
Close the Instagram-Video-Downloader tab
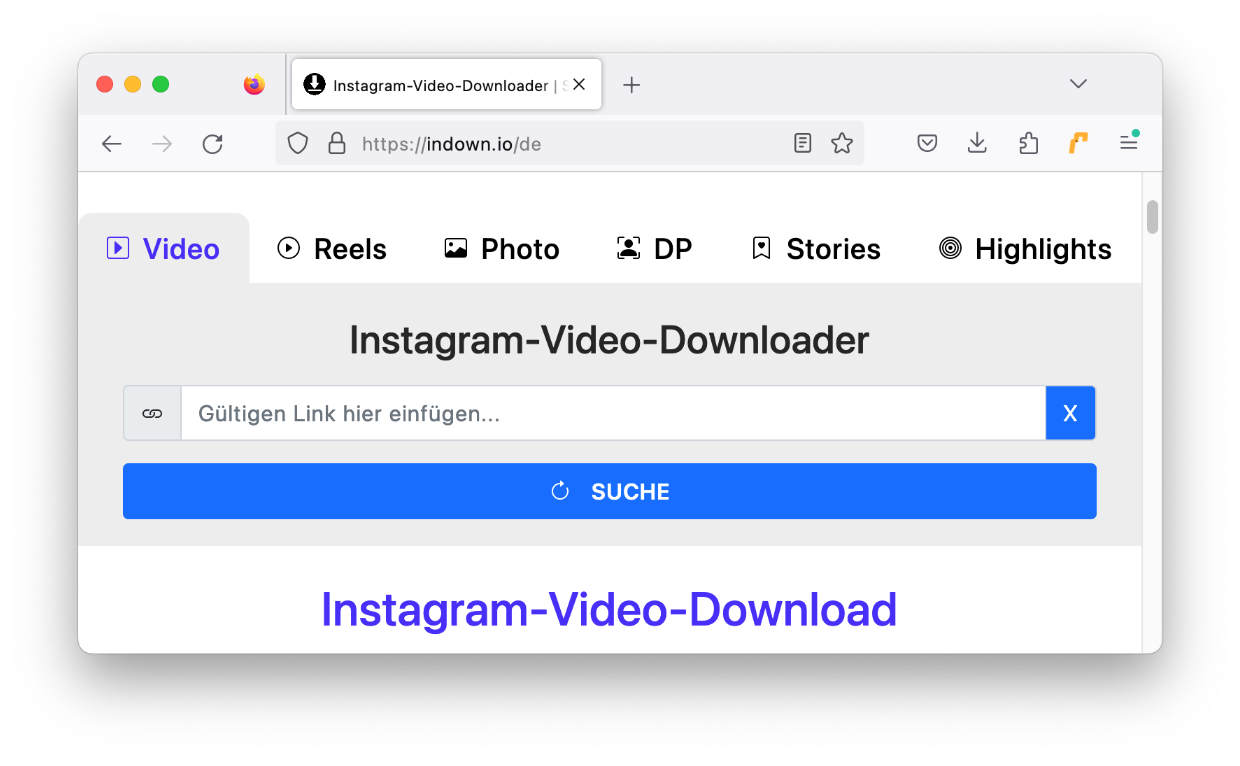579,85
